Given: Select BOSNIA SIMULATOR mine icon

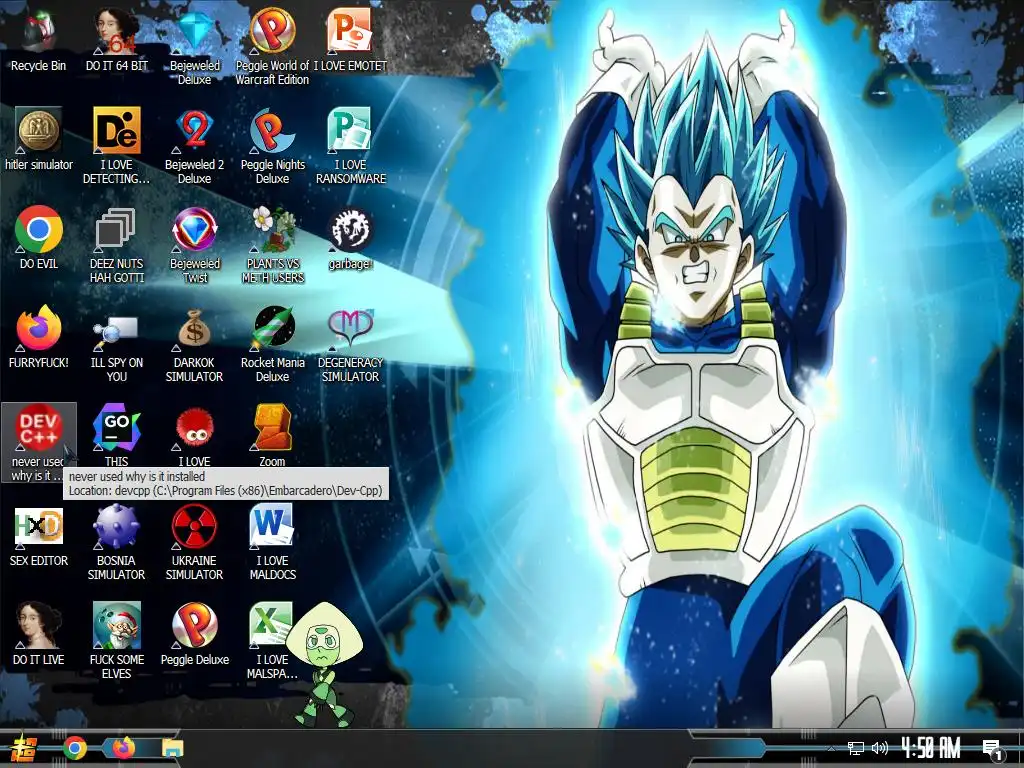Looking at the screenshot, I should [117, 526].
